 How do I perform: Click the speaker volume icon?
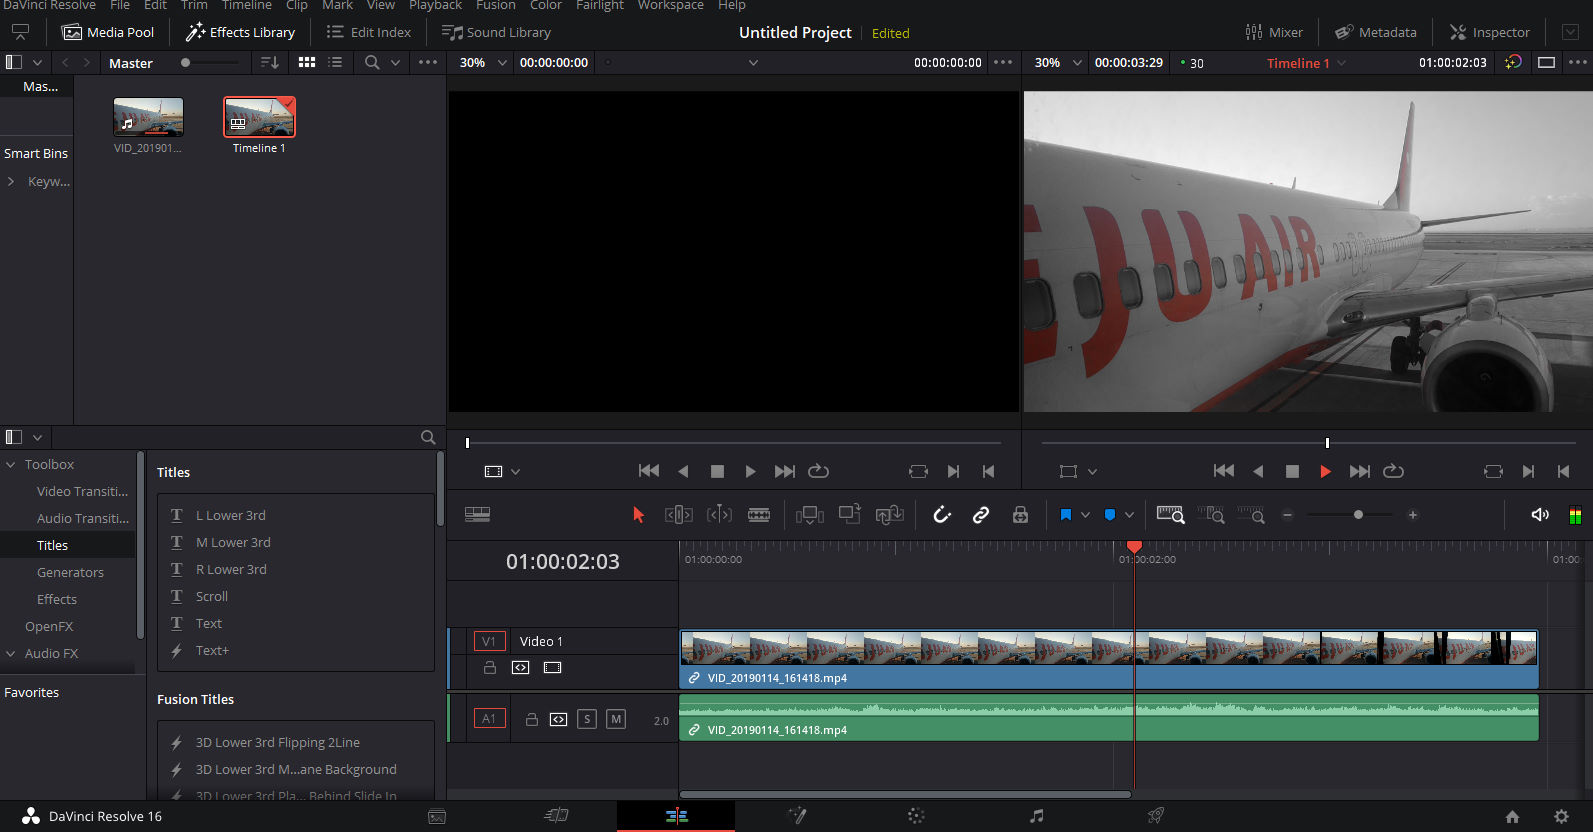[1540, 515]
